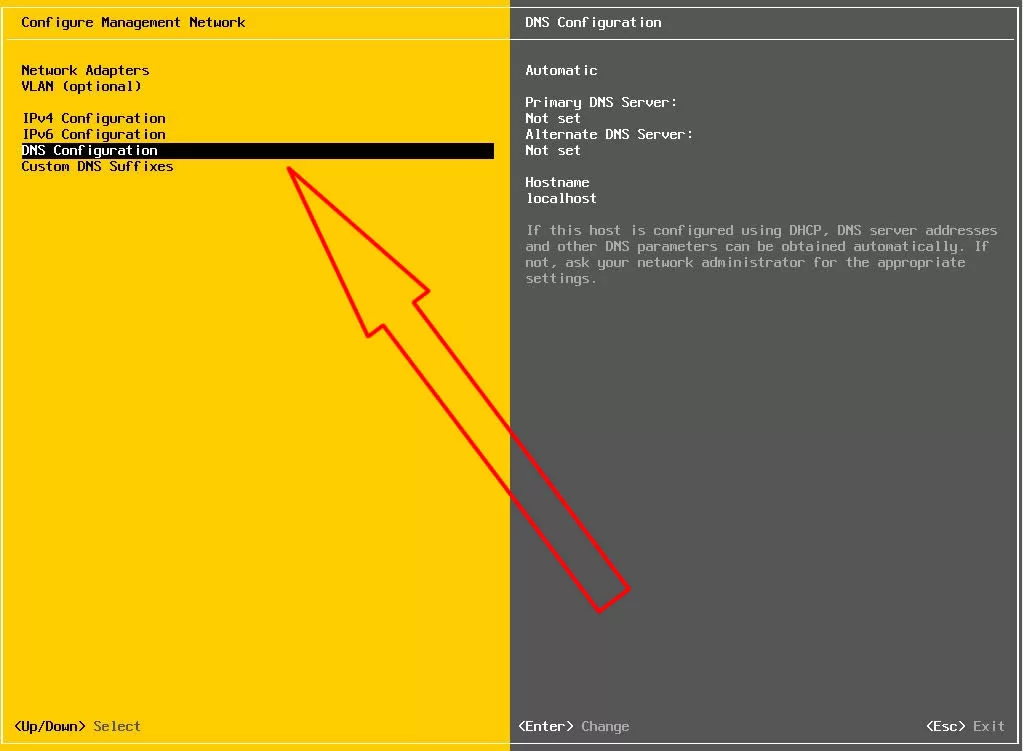Click Configure Management Network title

tap(133, 22)
